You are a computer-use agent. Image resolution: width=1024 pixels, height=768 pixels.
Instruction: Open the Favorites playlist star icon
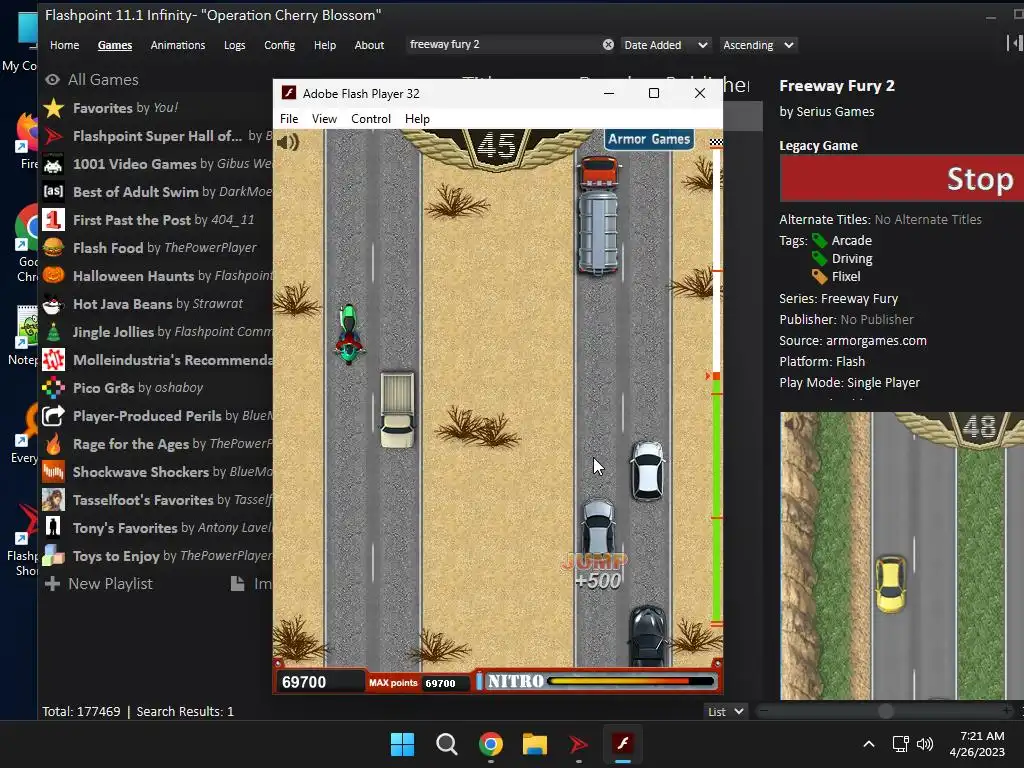click(x=54, y=108)
